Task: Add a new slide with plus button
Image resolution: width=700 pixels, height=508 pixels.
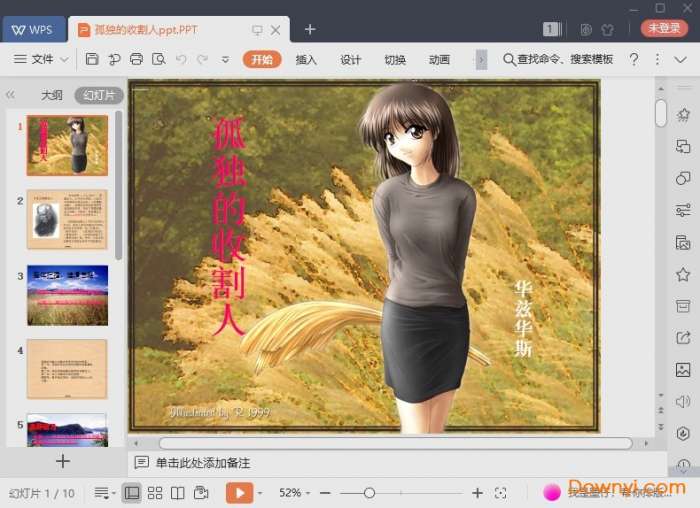Action: pos(63,461)
